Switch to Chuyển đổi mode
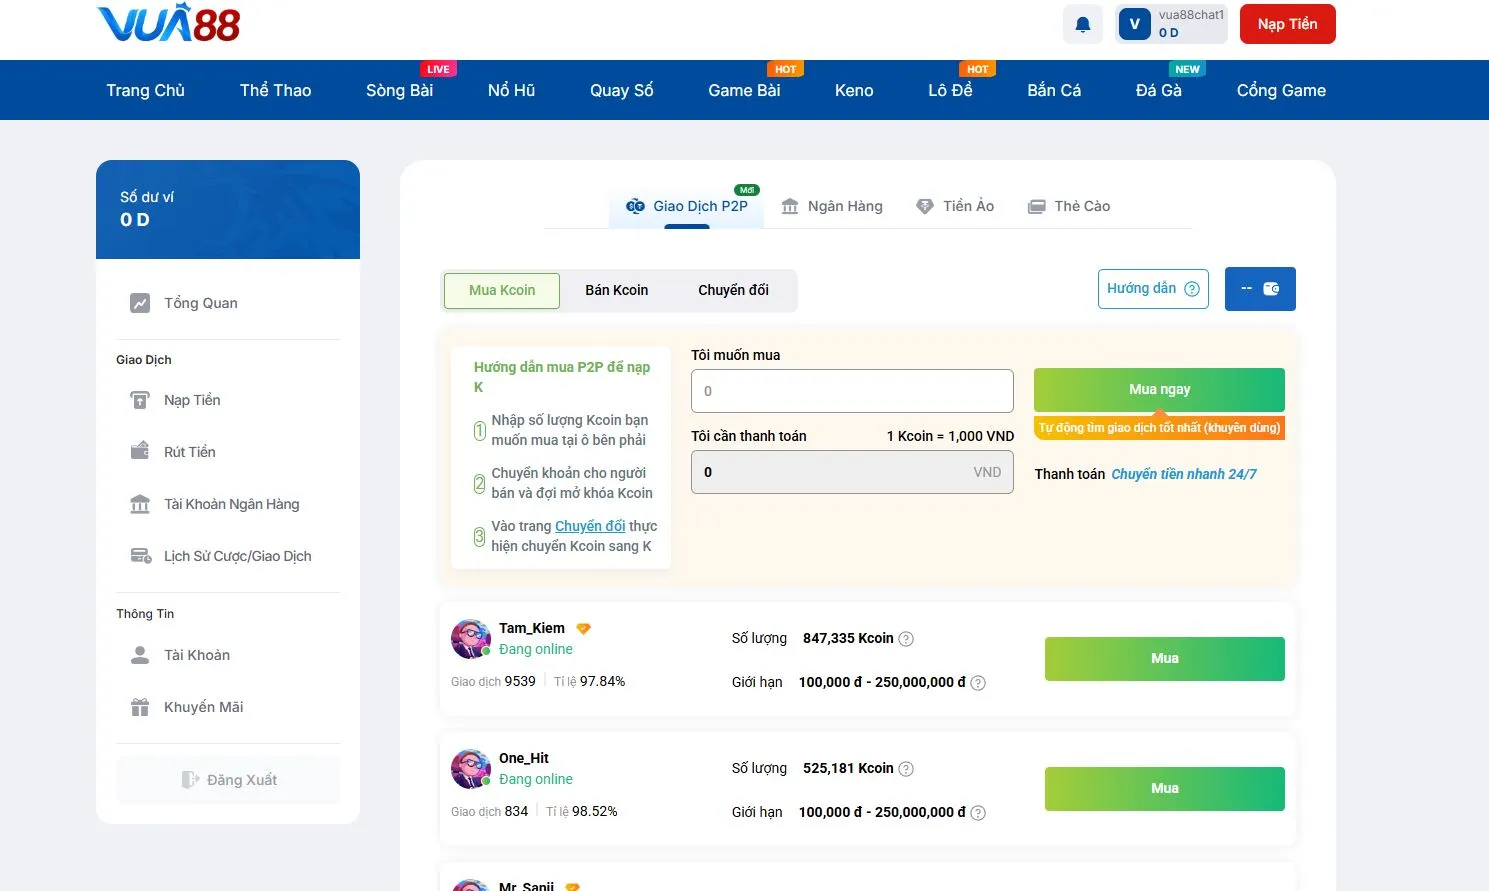This screenshot has height=891, width=1489. (x=733, y=290)
